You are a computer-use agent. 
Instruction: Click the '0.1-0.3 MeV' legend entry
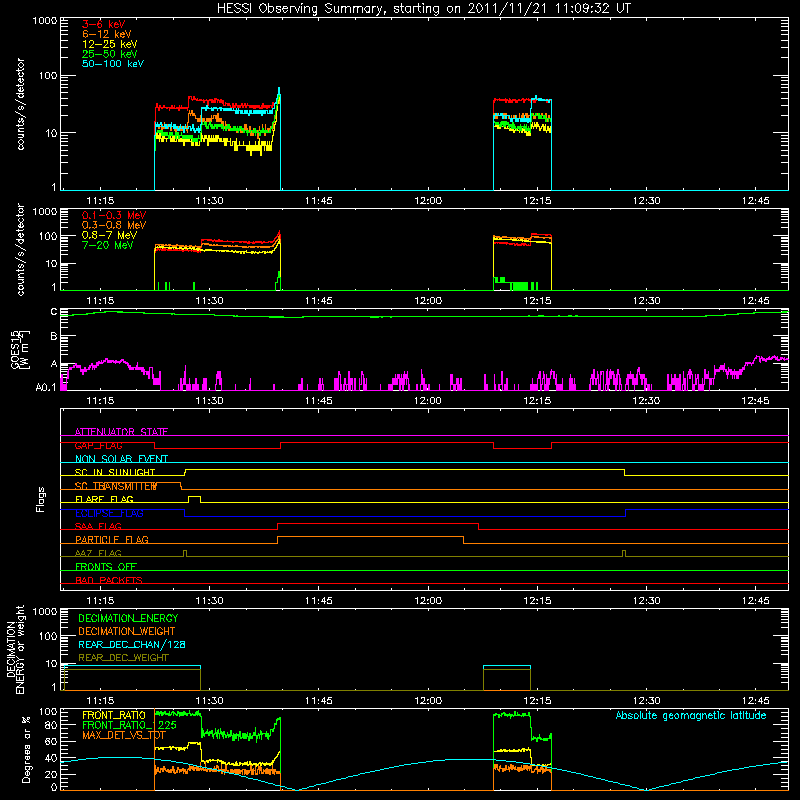pyautogui.click(x=114, y=215)
